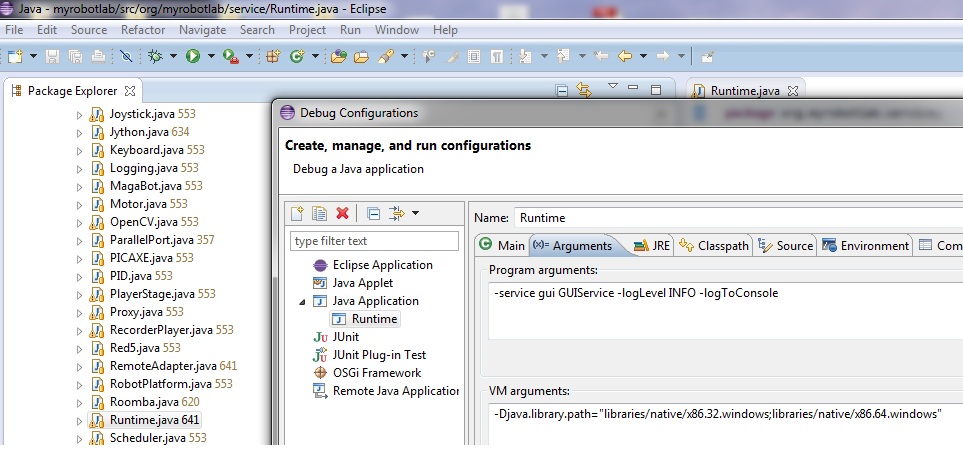This screenshot has width=963, height=455.
Task: Click inside the Program arguments text box
Action: pyautogui.click(x=726, y=310)
